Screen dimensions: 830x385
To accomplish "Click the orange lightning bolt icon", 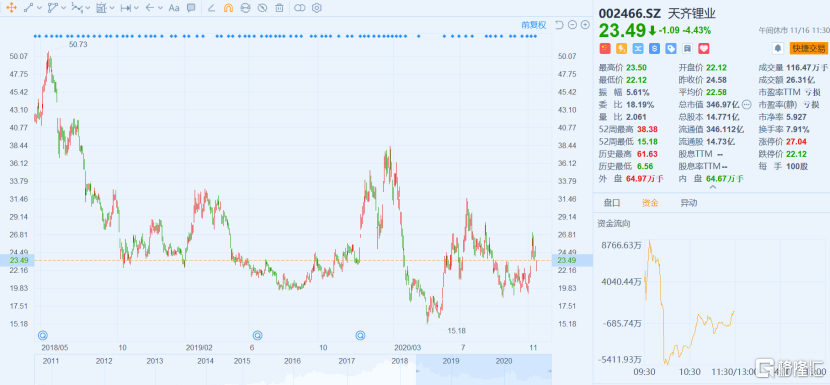I will coord(621,48).
